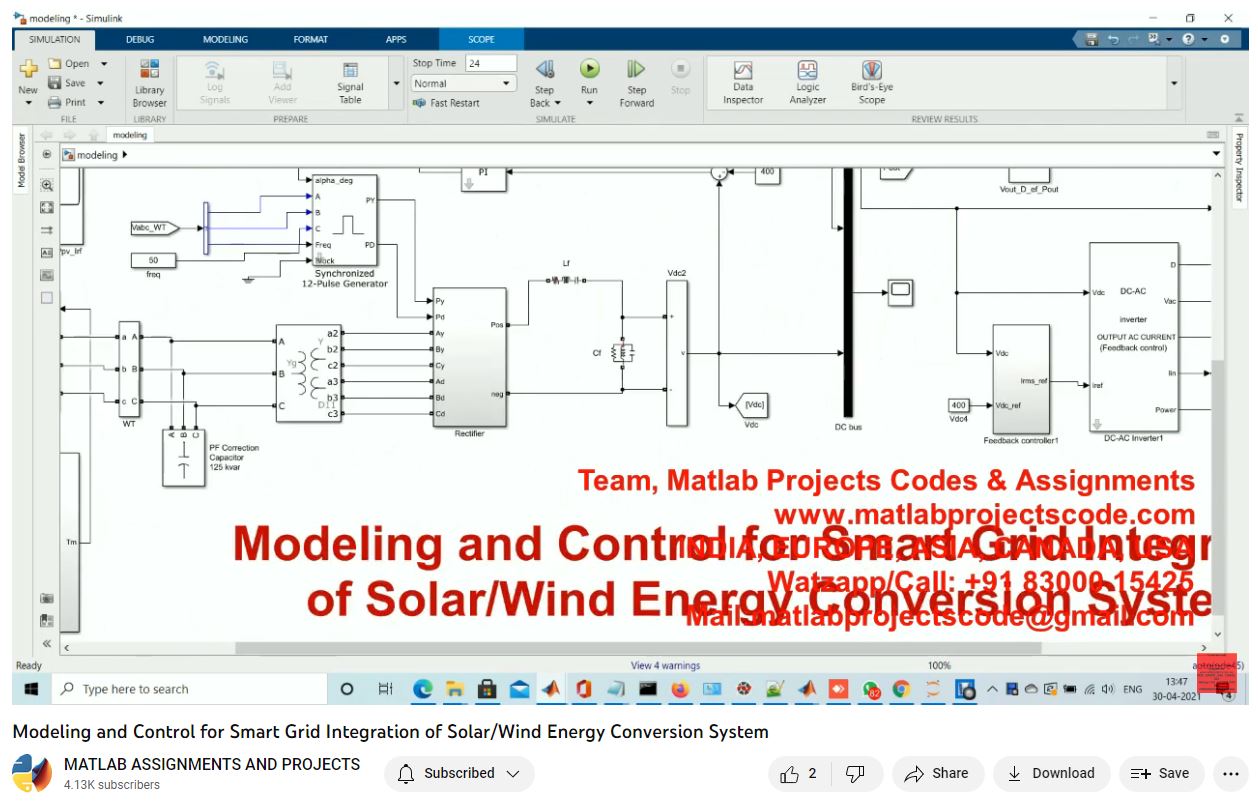
Task: Open Chrome from taskbar
Action: click(x=901, y=689)
